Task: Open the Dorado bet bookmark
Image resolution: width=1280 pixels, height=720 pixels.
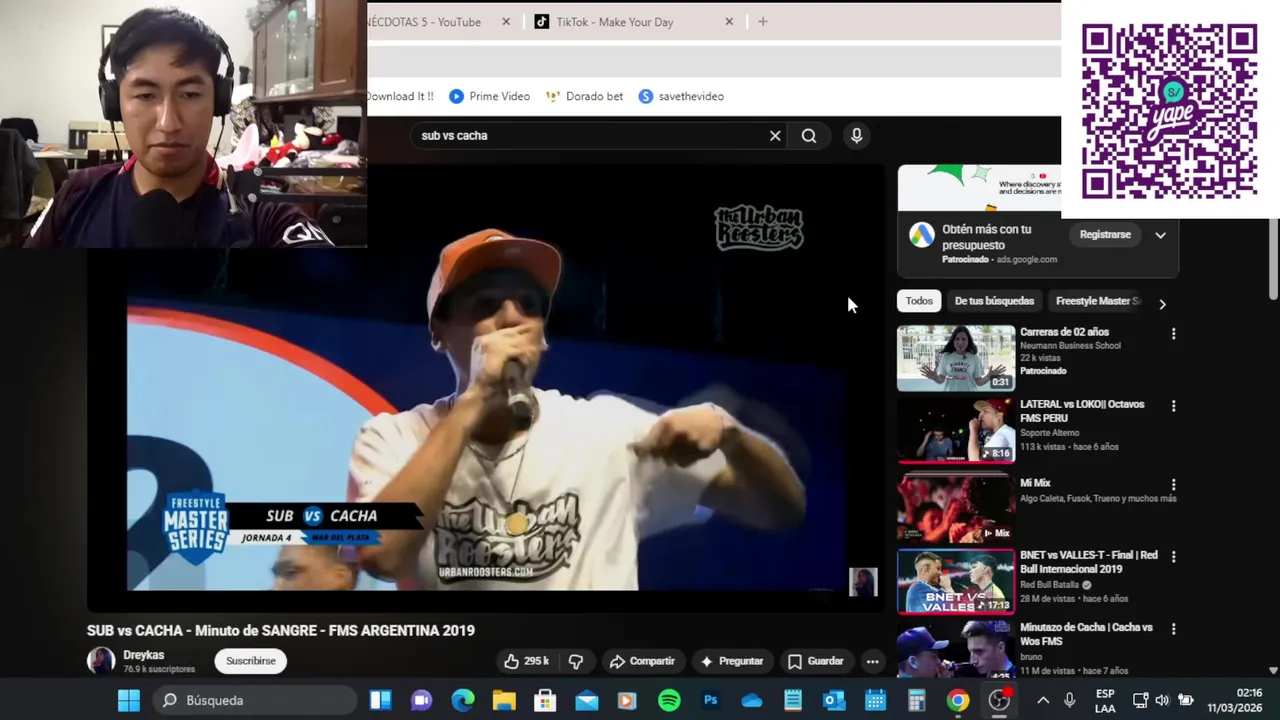Action: click(584, 96)
